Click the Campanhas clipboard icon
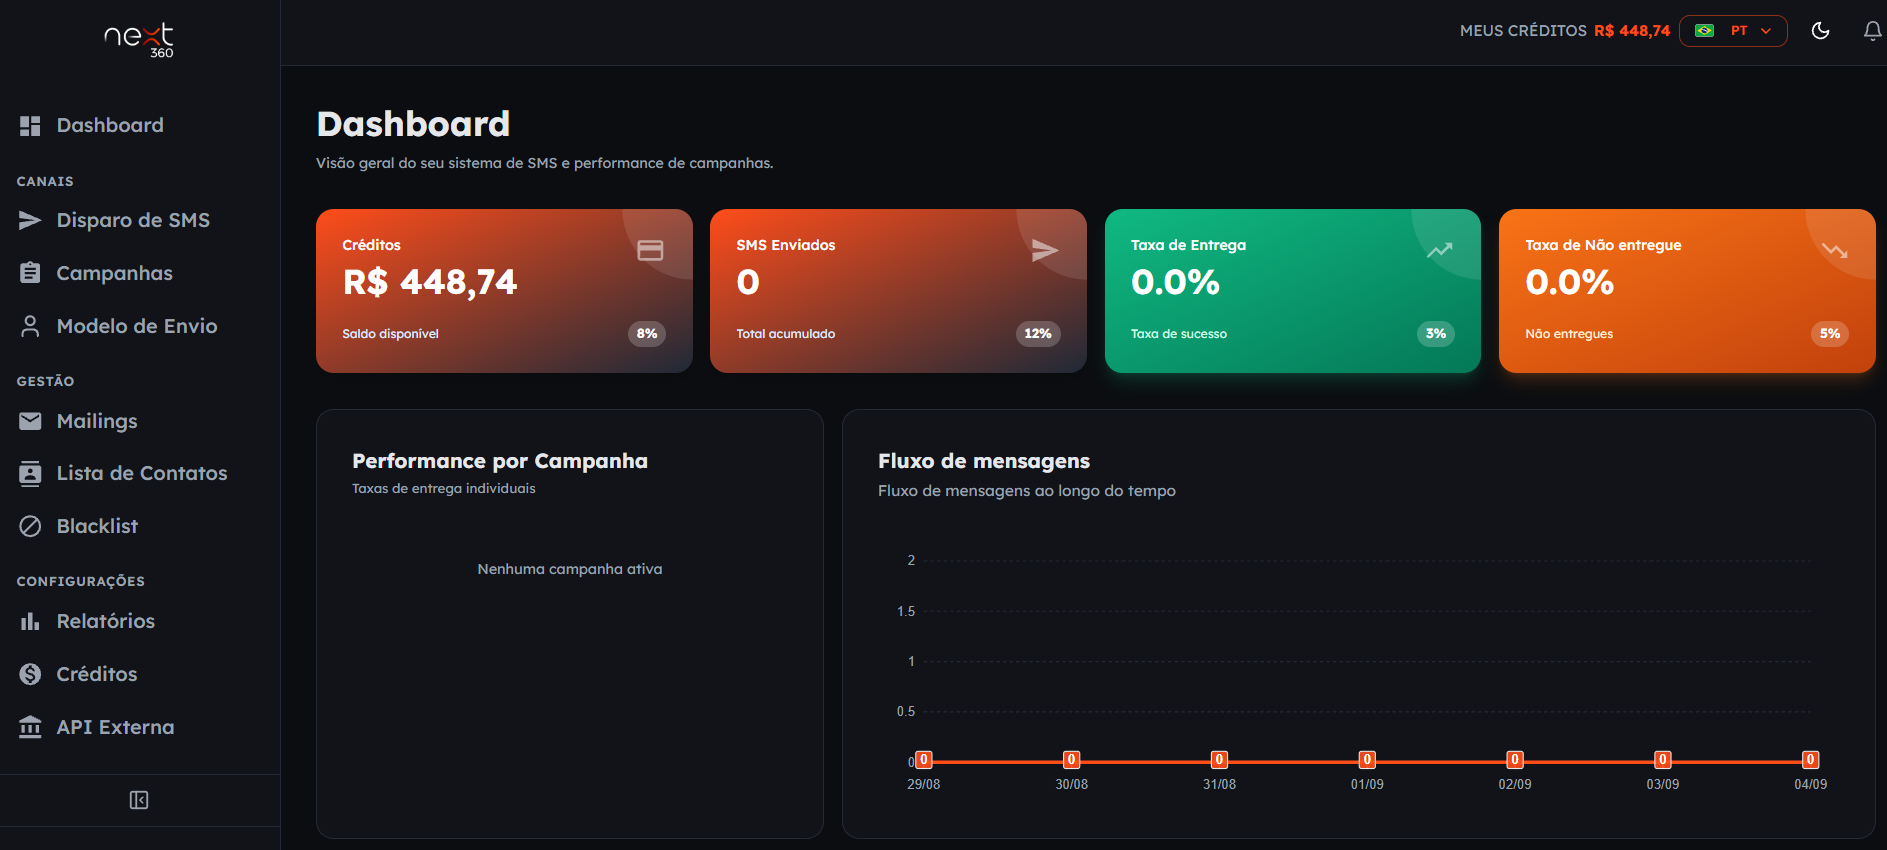Image resolution: width=1887 pixels, height=850 pixels. point(30,273)
